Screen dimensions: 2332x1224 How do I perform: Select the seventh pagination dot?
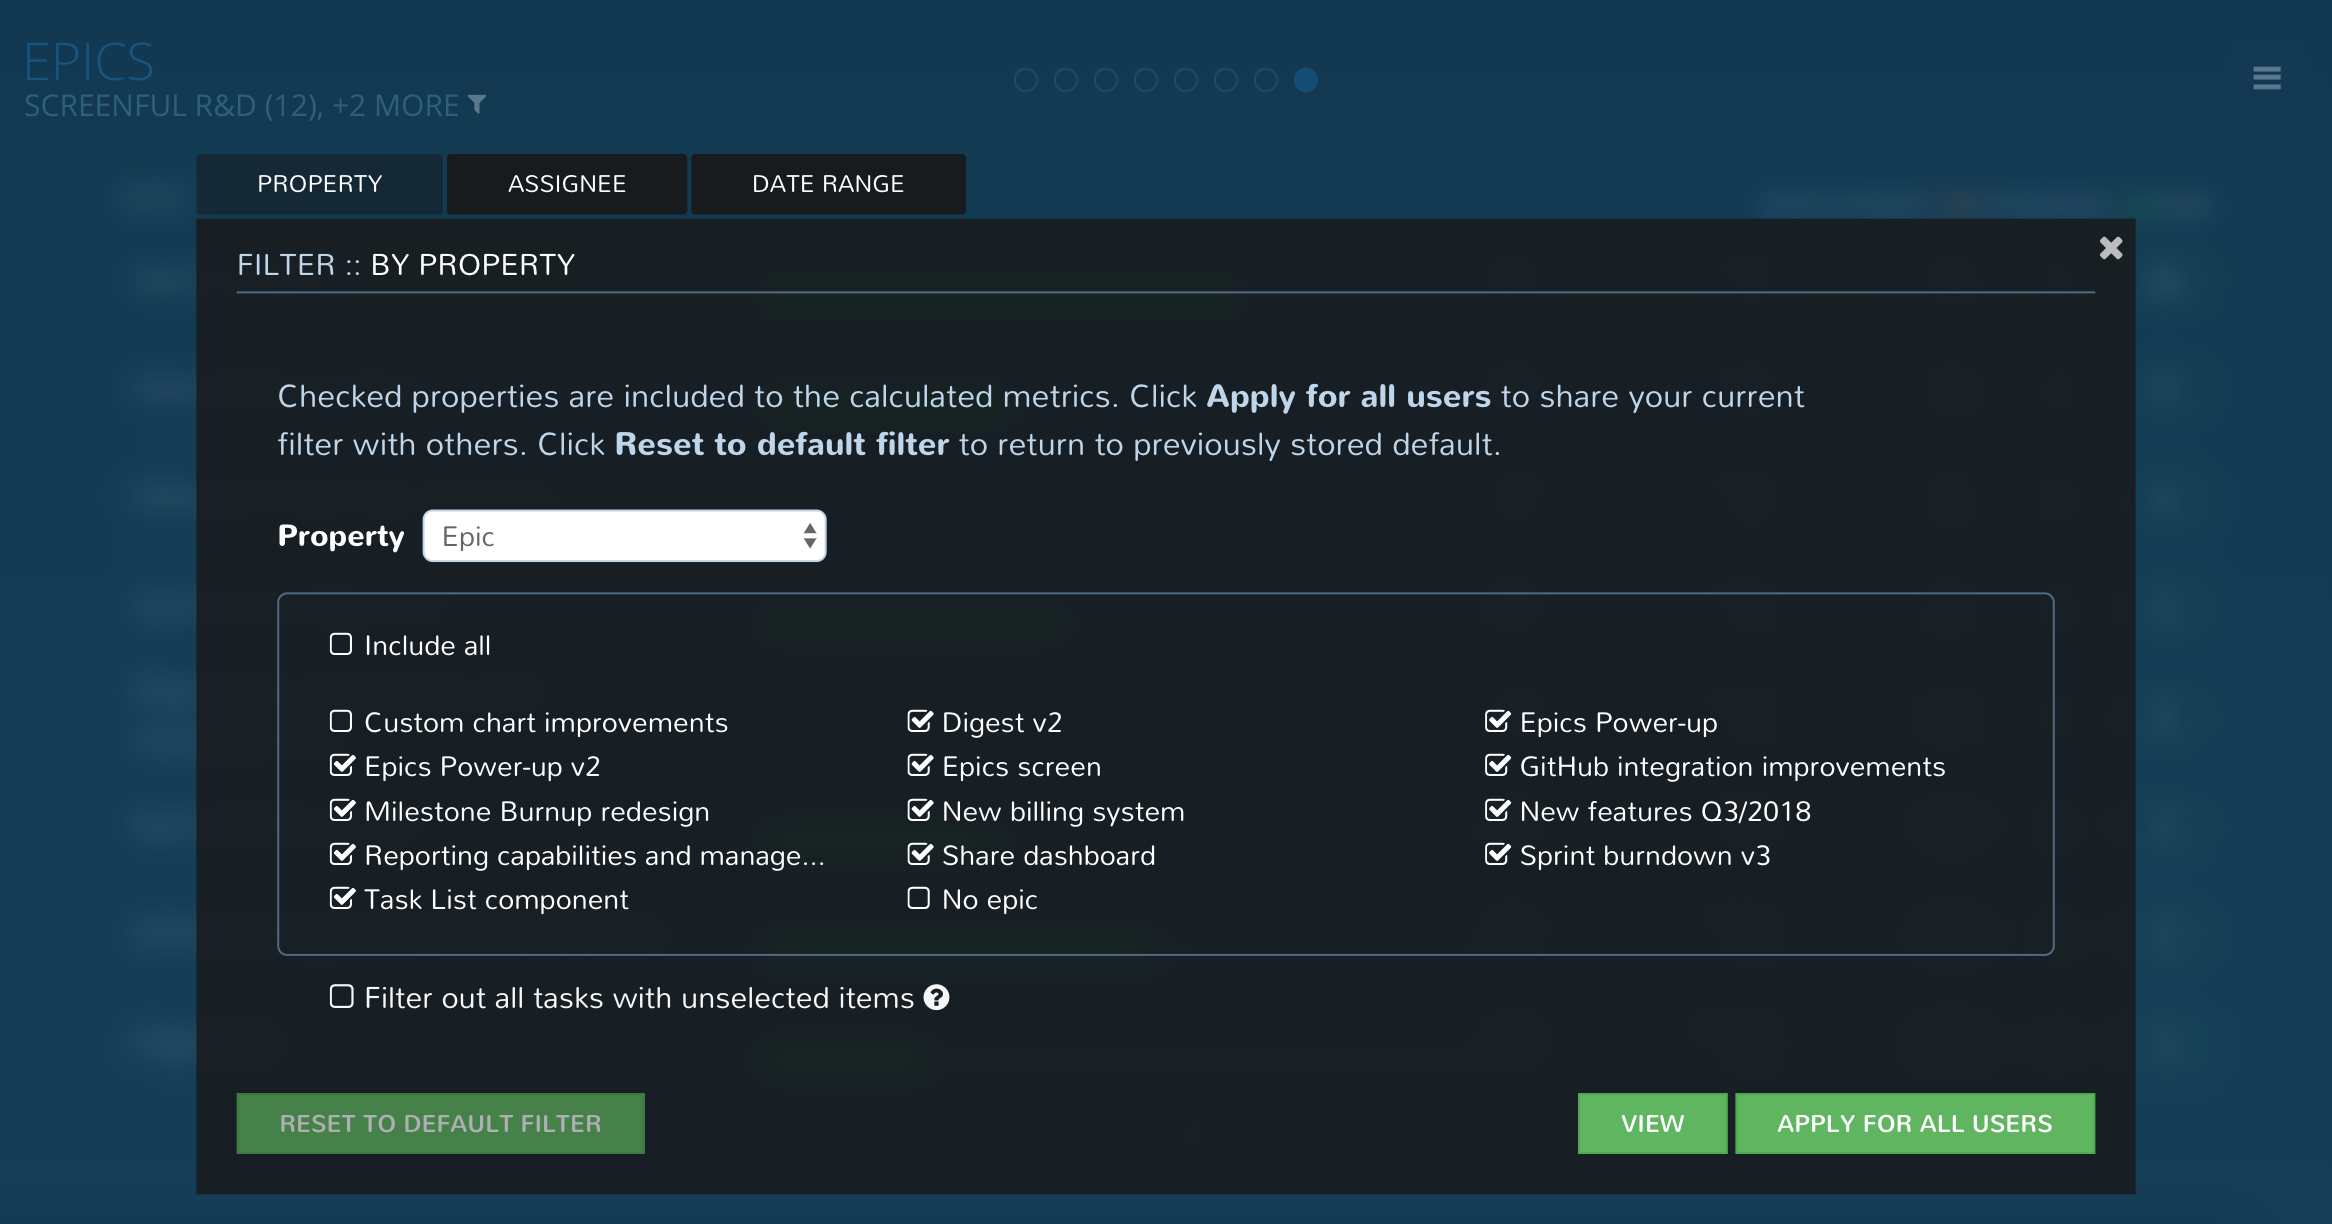1265,80
